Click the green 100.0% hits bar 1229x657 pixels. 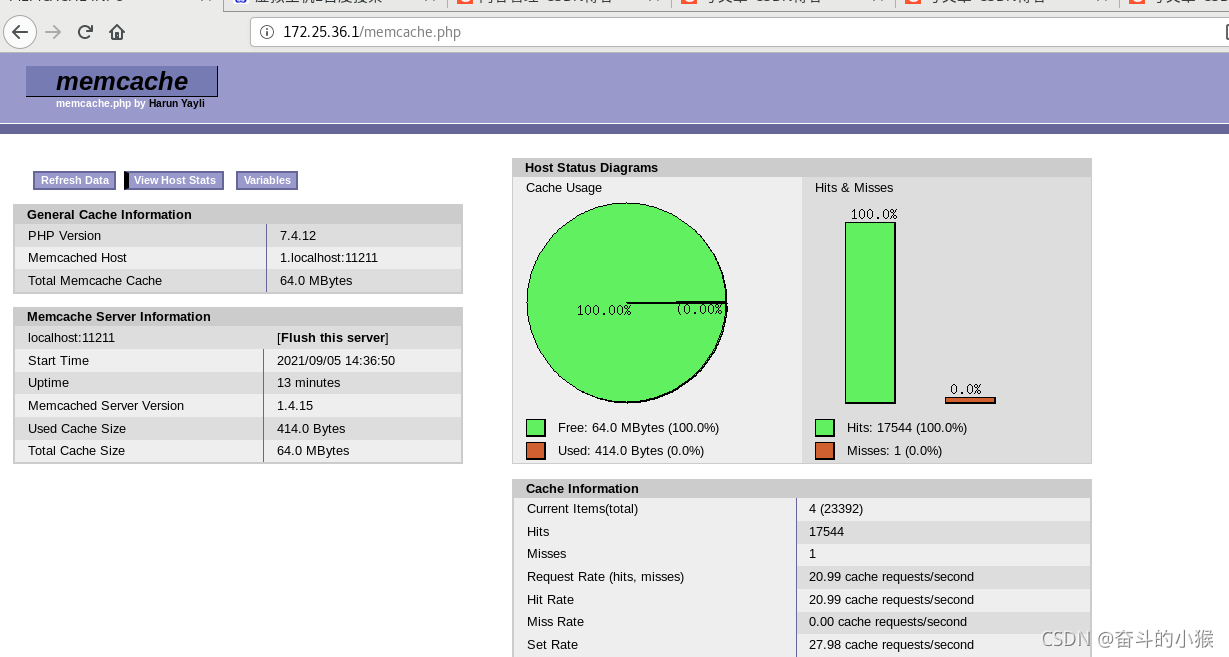click(x=870, y=312)
